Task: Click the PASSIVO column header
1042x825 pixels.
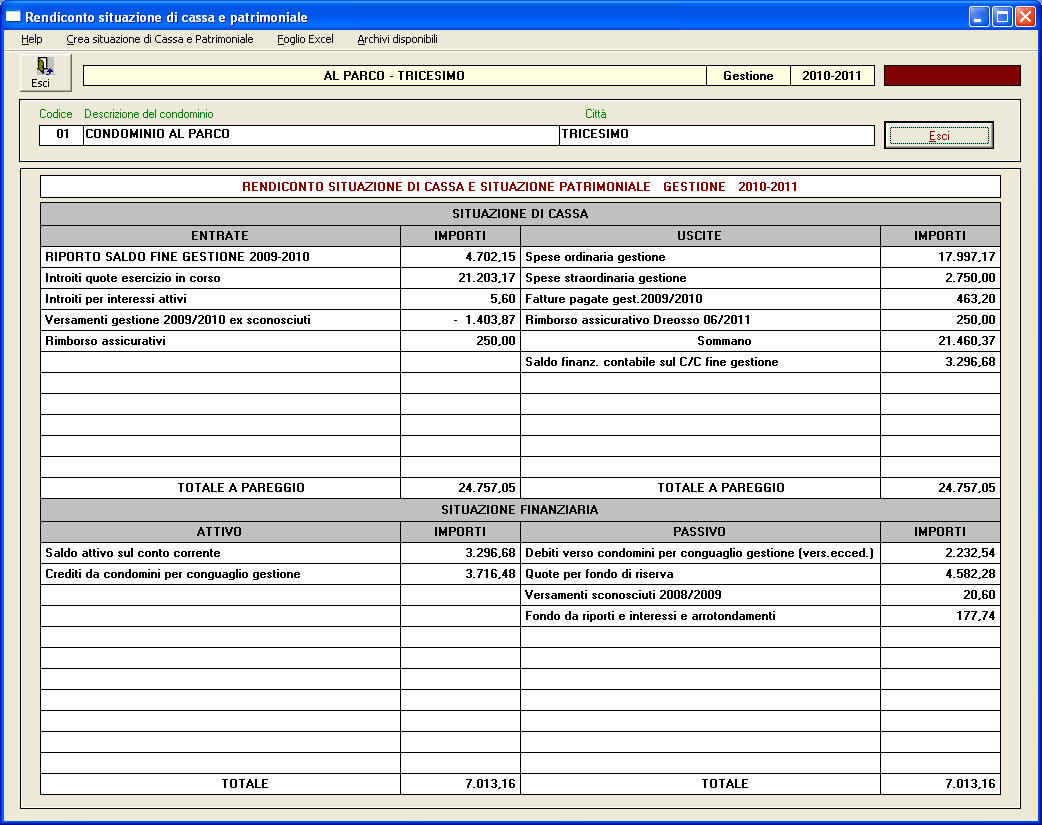Action: pyautogui.click(x=700, y=532)
